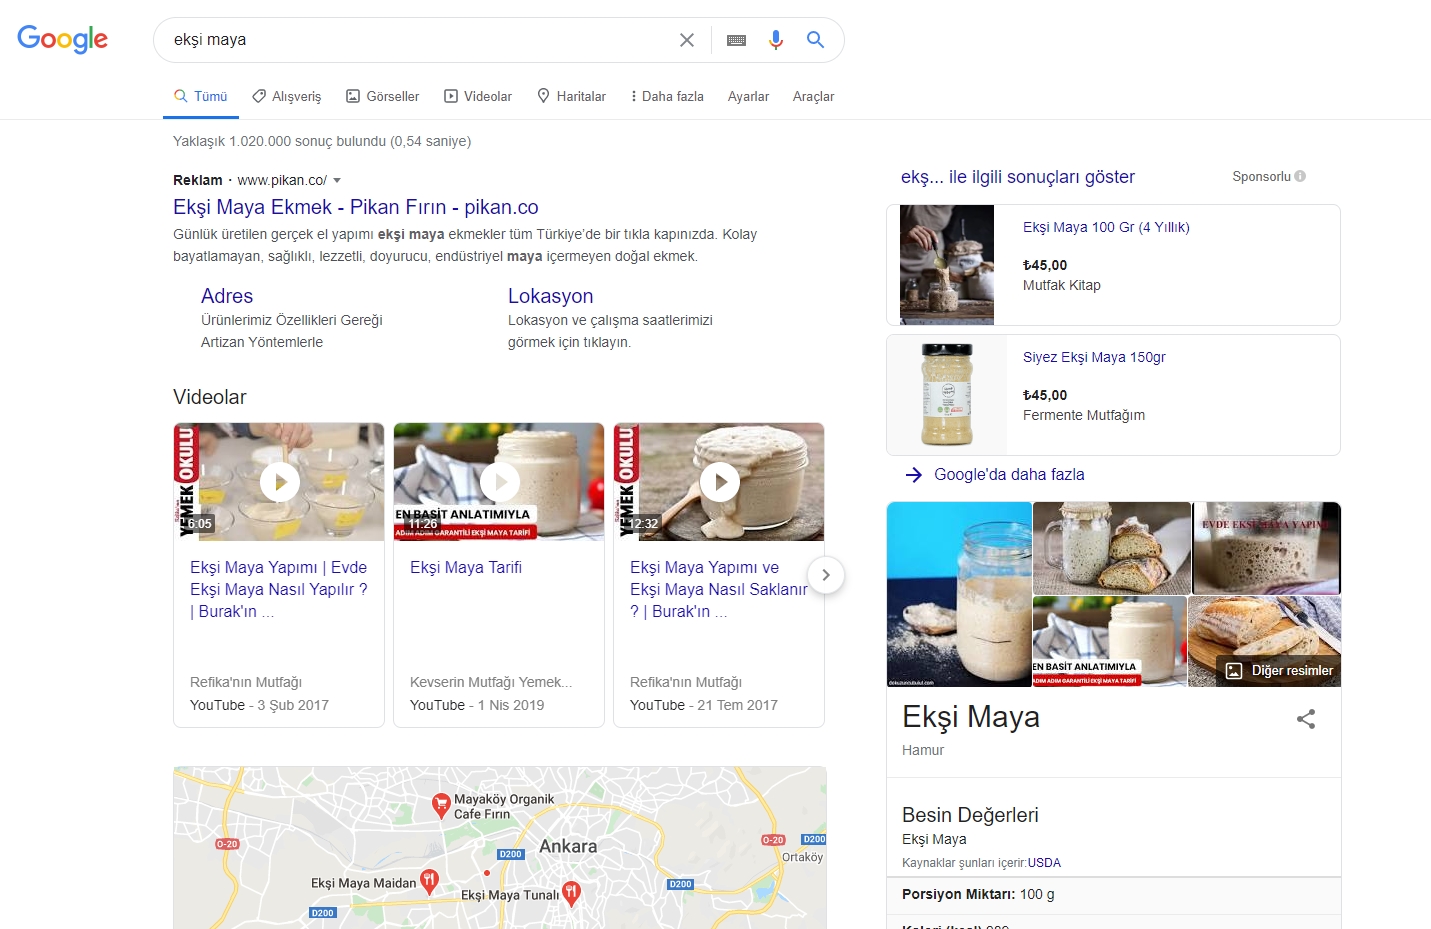Open the 'Google'da daha fazla' link

click(1009, 475)
